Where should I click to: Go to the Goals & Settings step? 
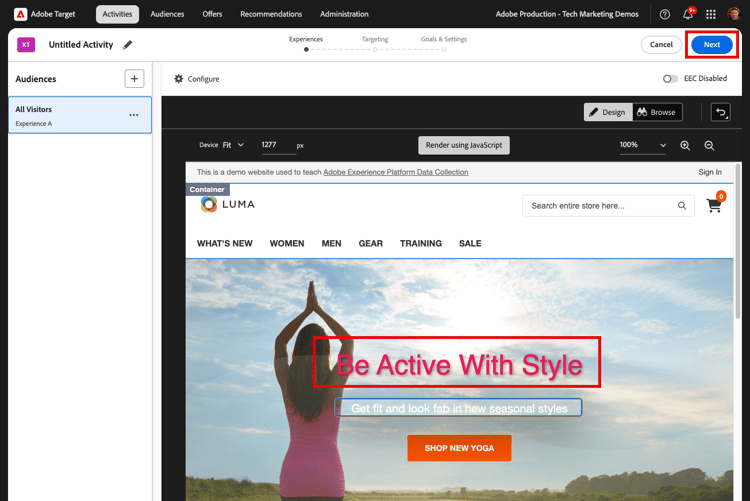(444, 43)
